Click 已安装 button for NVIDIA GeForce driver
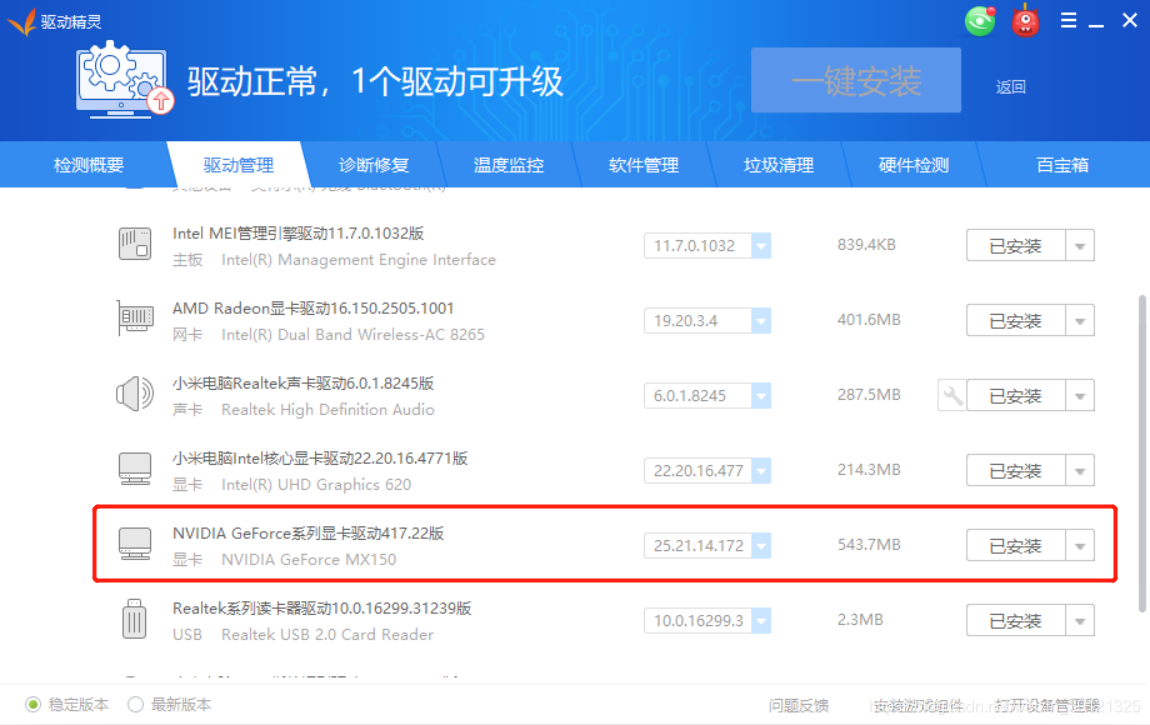The width and height of the screenshot is (1150, 725). (1016, 545)
